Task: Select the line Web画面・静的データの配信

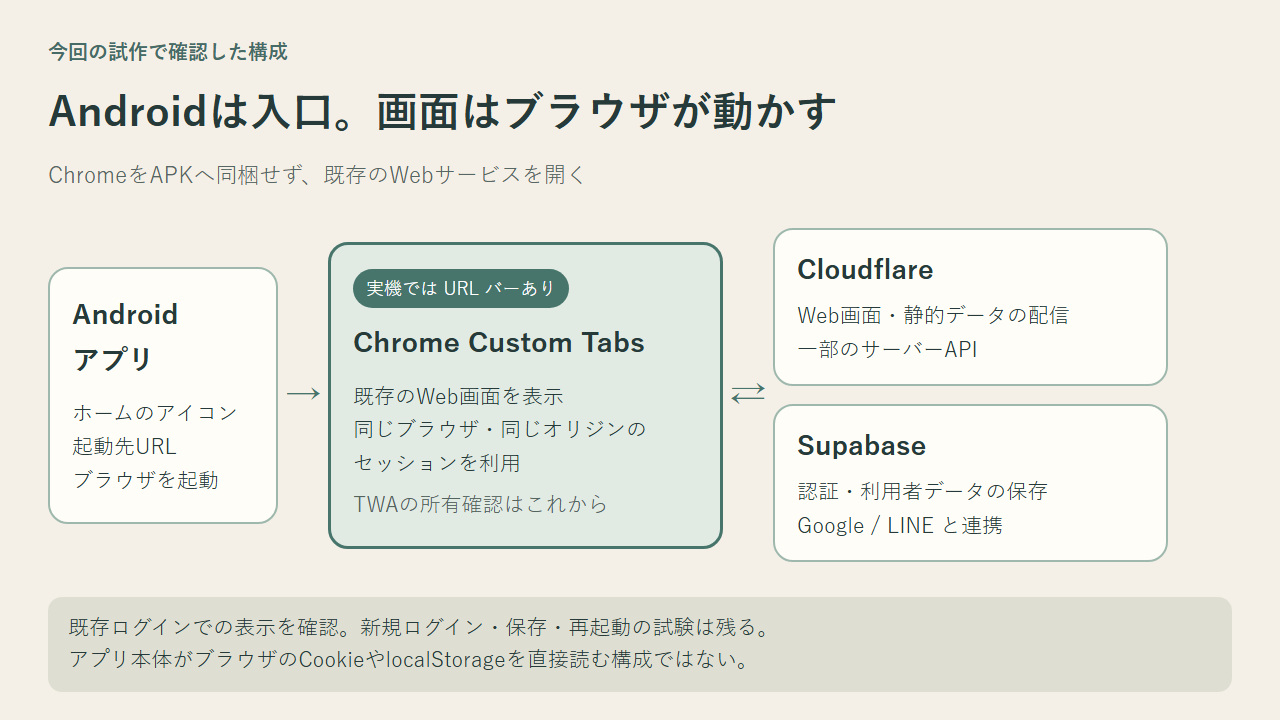Action: coord(933,315)
